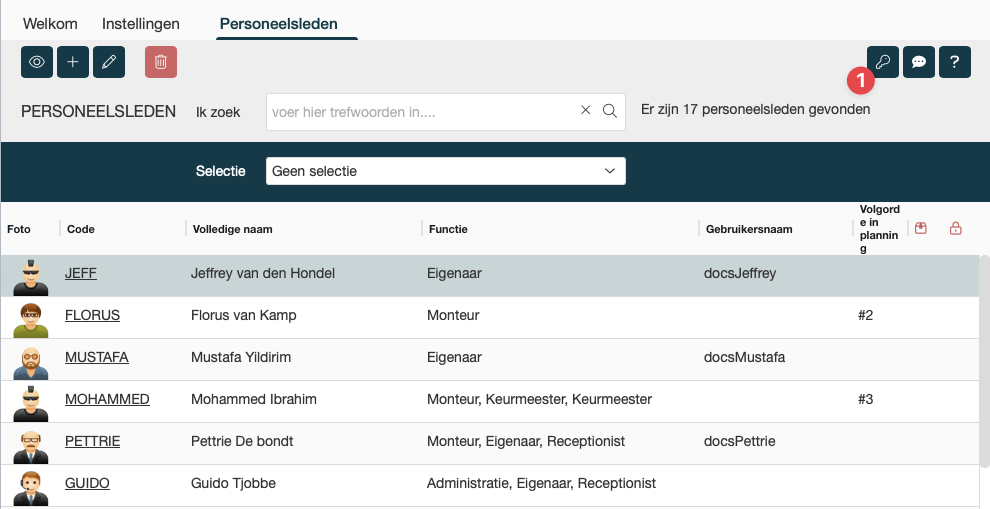Open the key permissions icon

(x=883, y=62)
